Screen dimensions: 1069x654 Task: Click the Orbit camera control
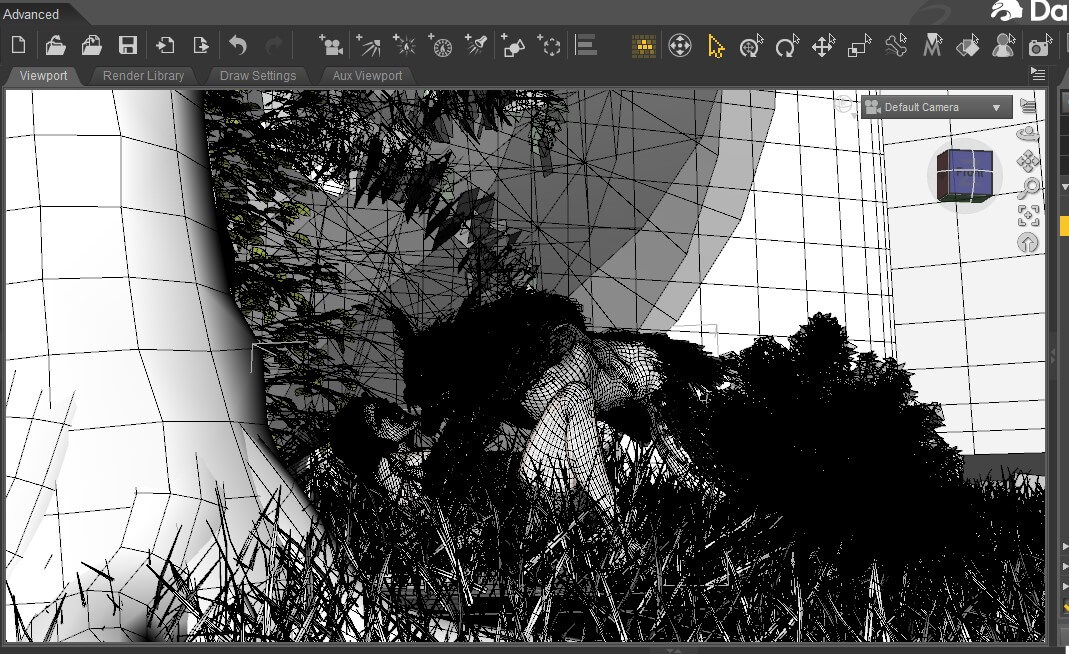1028,134
